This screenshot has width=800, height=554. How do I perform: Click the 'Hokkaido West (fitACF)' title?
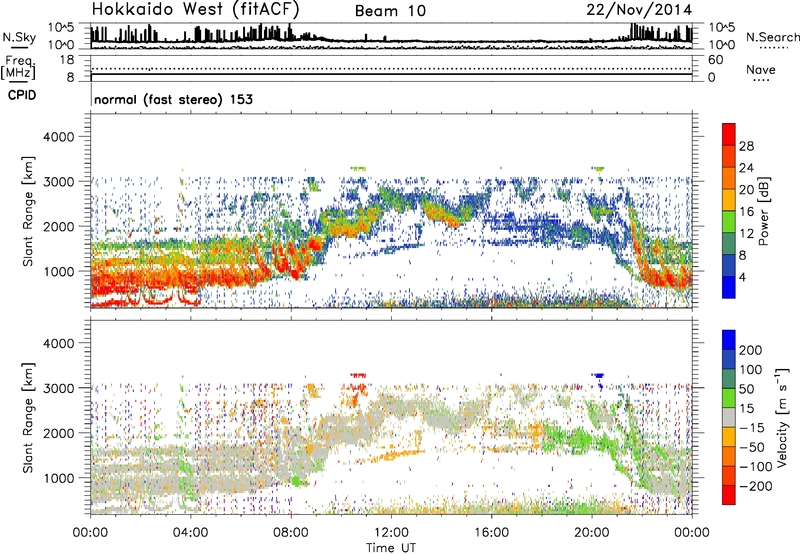point(195,9)
